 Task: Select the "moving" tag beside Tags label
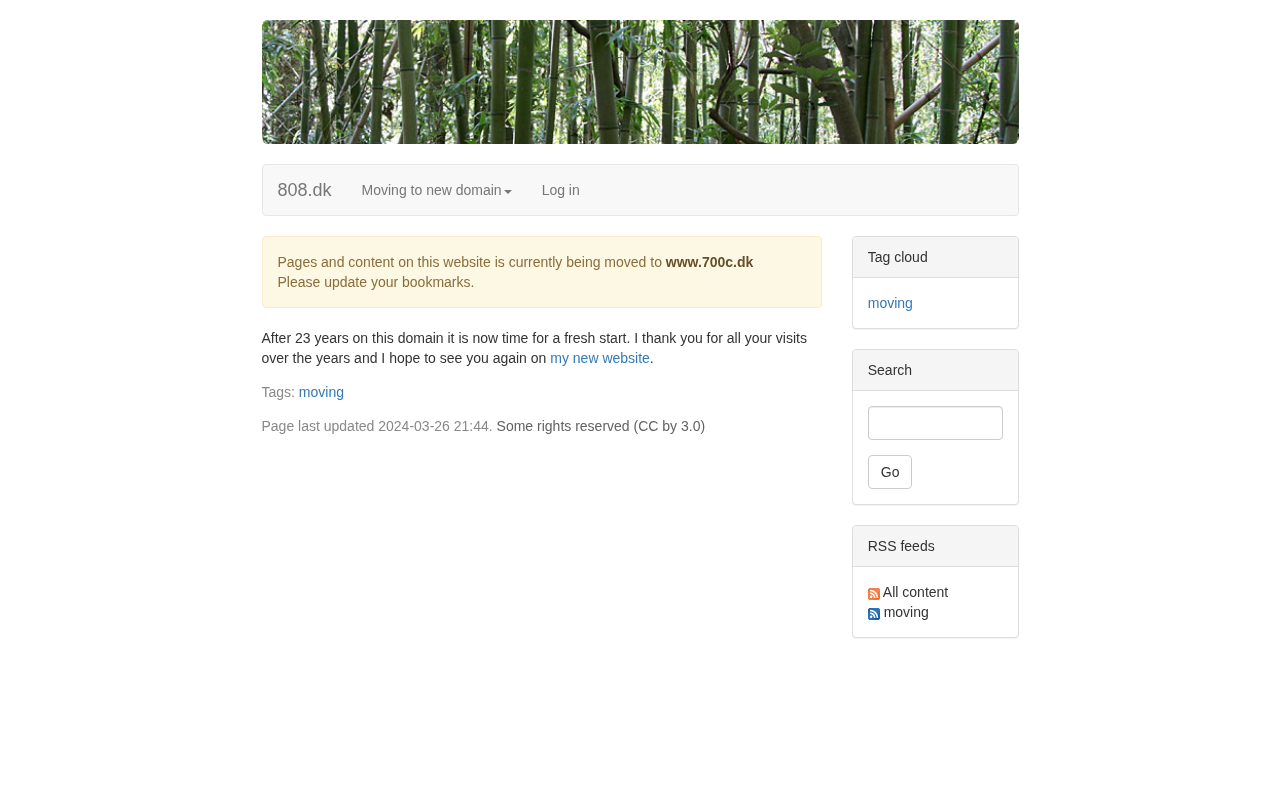(321, 392)
